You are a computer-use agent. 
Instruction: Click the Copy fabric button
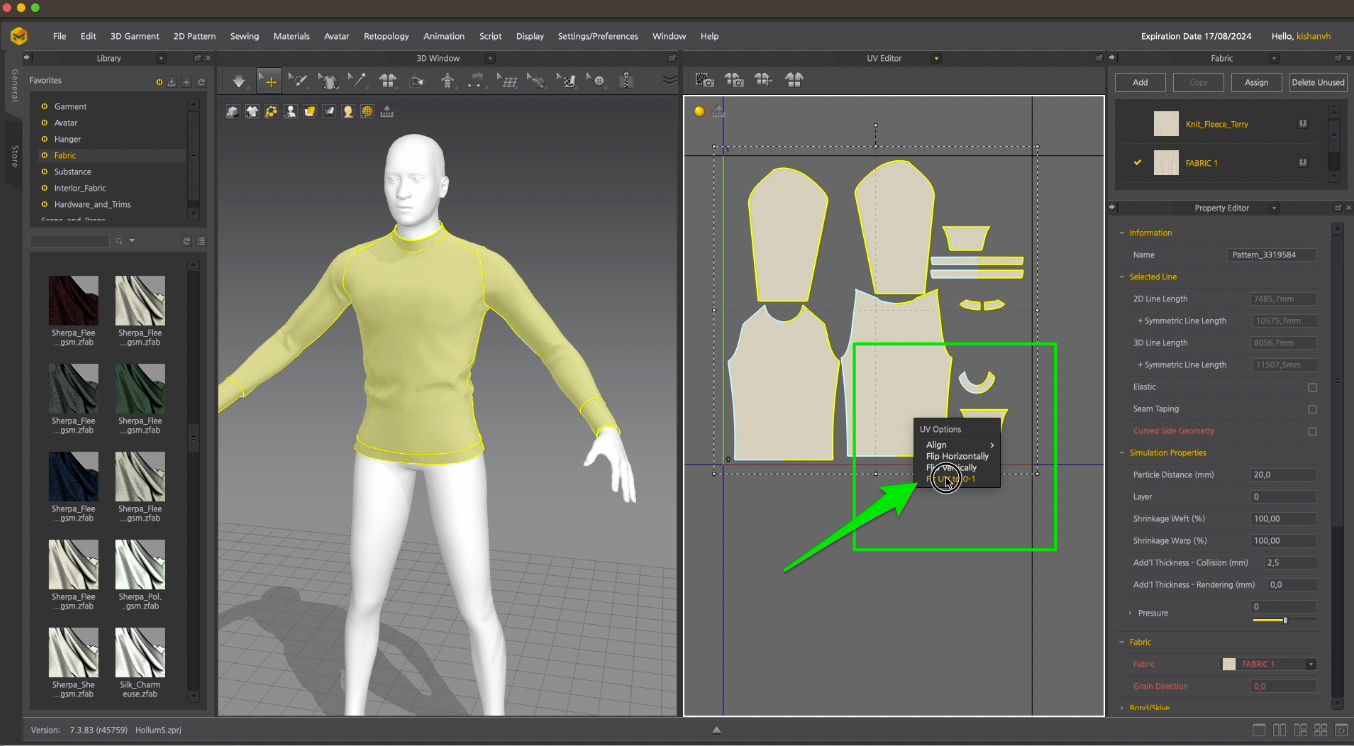tap(1198, 82)
